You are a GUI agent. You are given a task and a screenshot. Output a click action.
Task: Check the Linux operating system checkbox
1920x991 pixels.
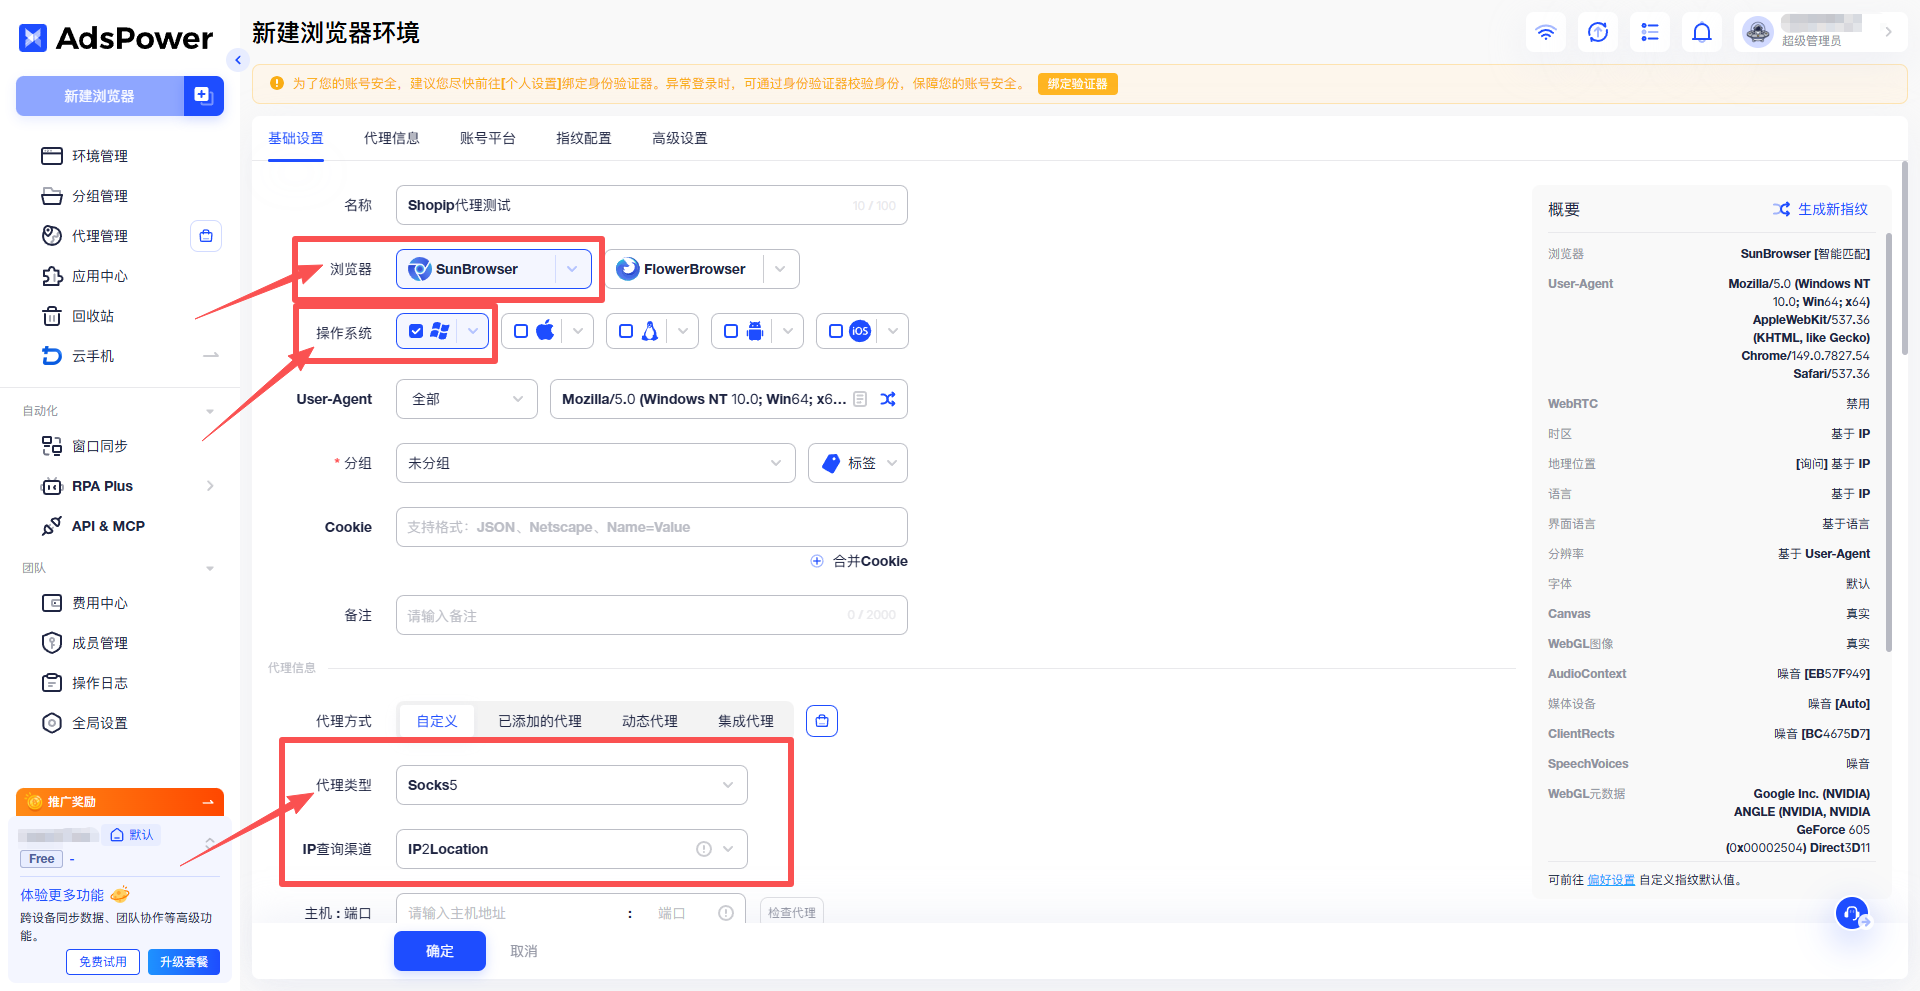pyautogui.click(x=626, y=331)
